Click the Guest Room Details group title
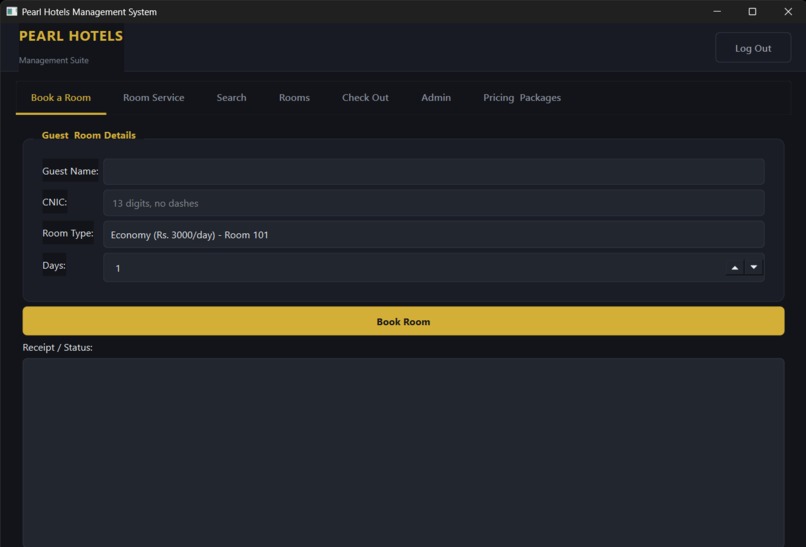This screenshot has height=547, width=806. point(88,135)
